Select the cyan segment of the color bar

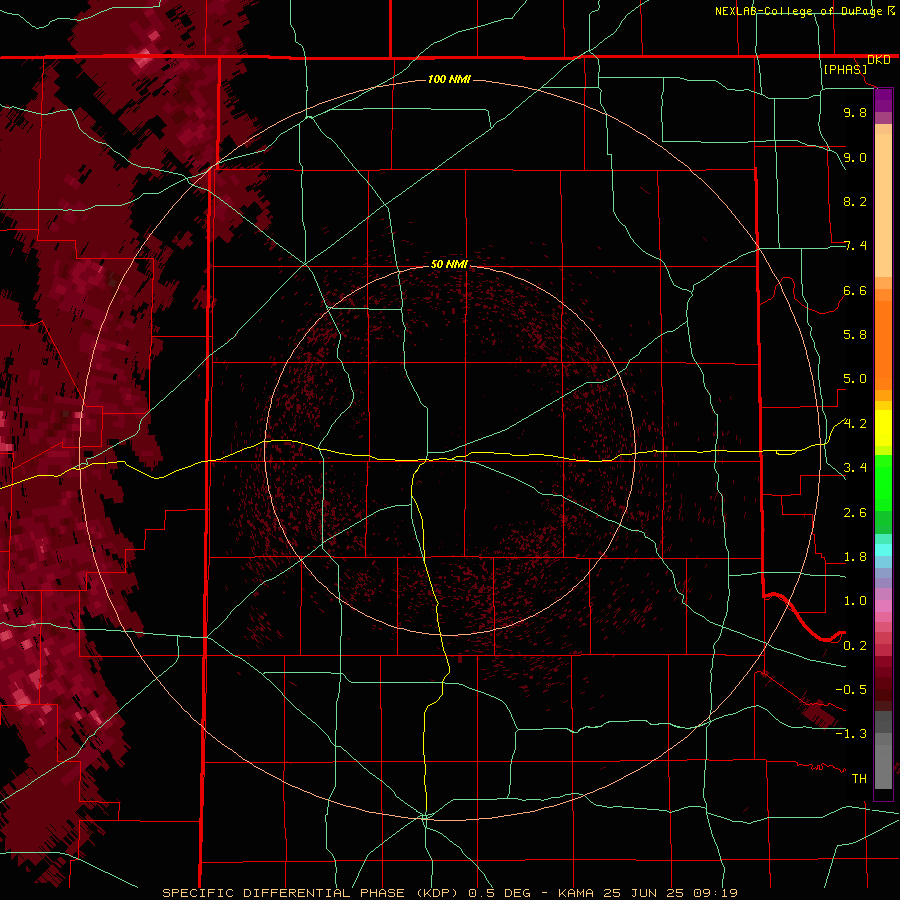883,550
